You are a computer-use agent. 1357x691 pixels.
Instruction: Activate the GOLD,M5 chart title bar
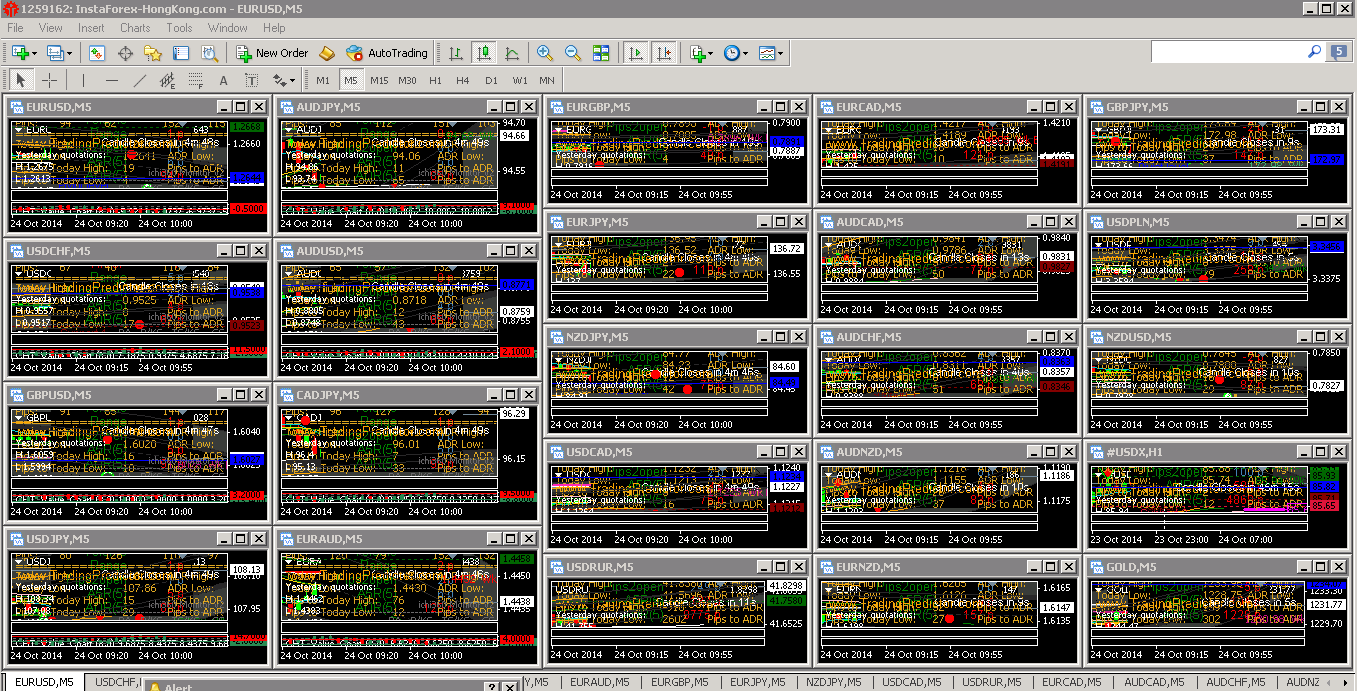(x=1216, y=567)
